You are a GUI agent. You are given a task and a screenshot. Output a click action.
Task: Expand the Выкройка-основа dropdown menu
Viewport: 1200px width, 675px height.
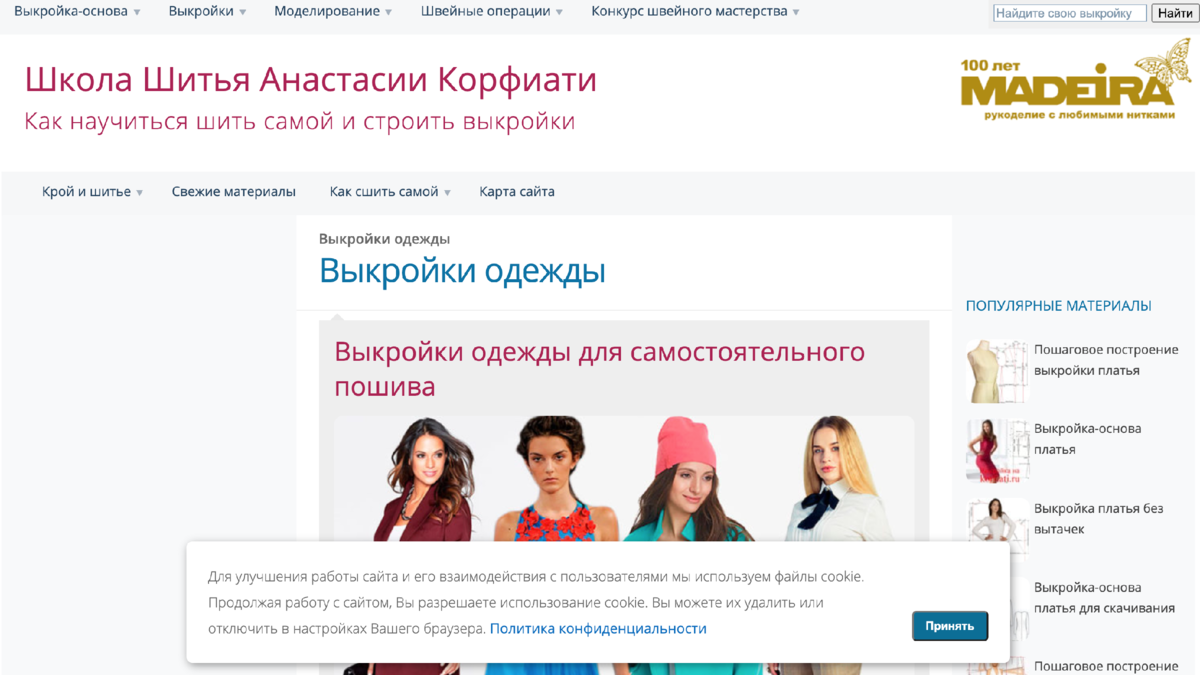click(72, 12)
